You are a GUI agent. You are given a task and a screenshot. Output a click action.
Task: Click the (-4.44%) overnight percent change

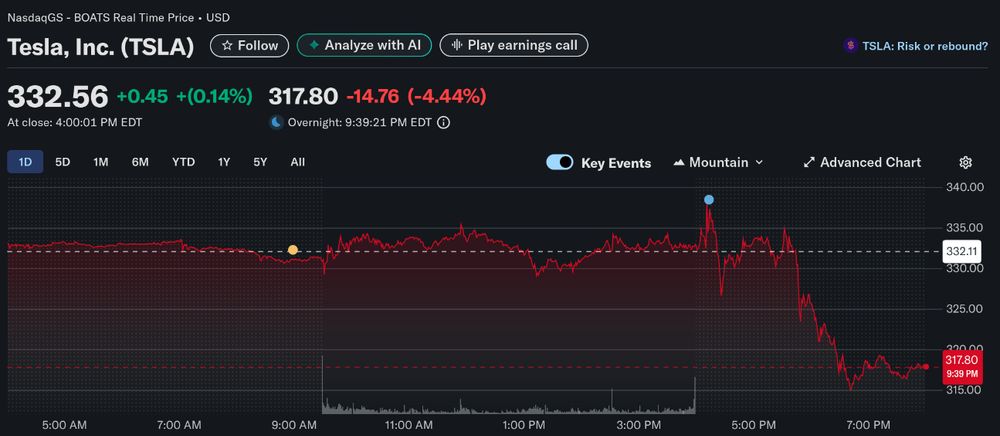tap(446, 96)
